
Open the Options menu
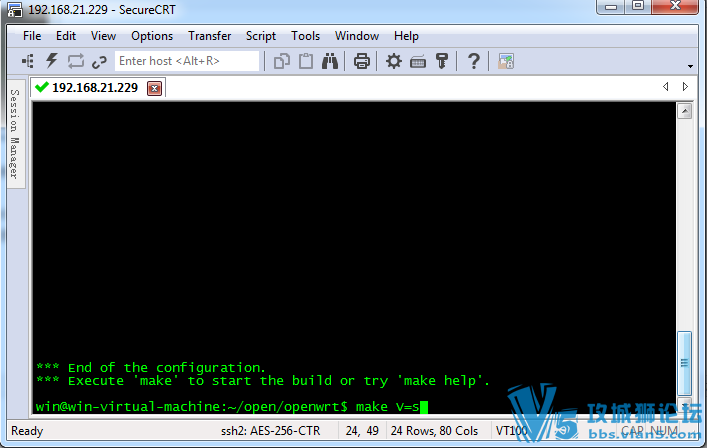[152, 36]
